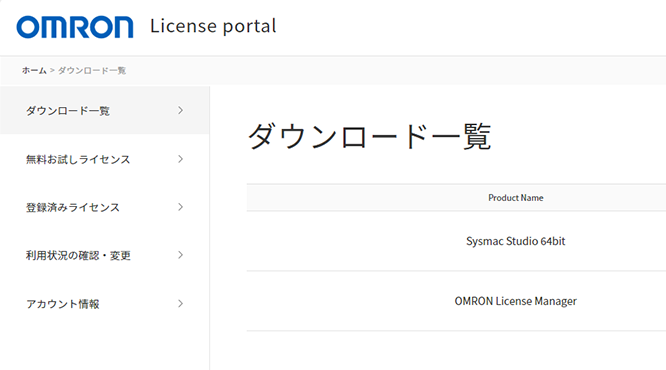The height and width of the screenshot is (370, 666).
Task: Click the ダウンロード一覧 breadcrumb entry
Action: click(92, 71)
